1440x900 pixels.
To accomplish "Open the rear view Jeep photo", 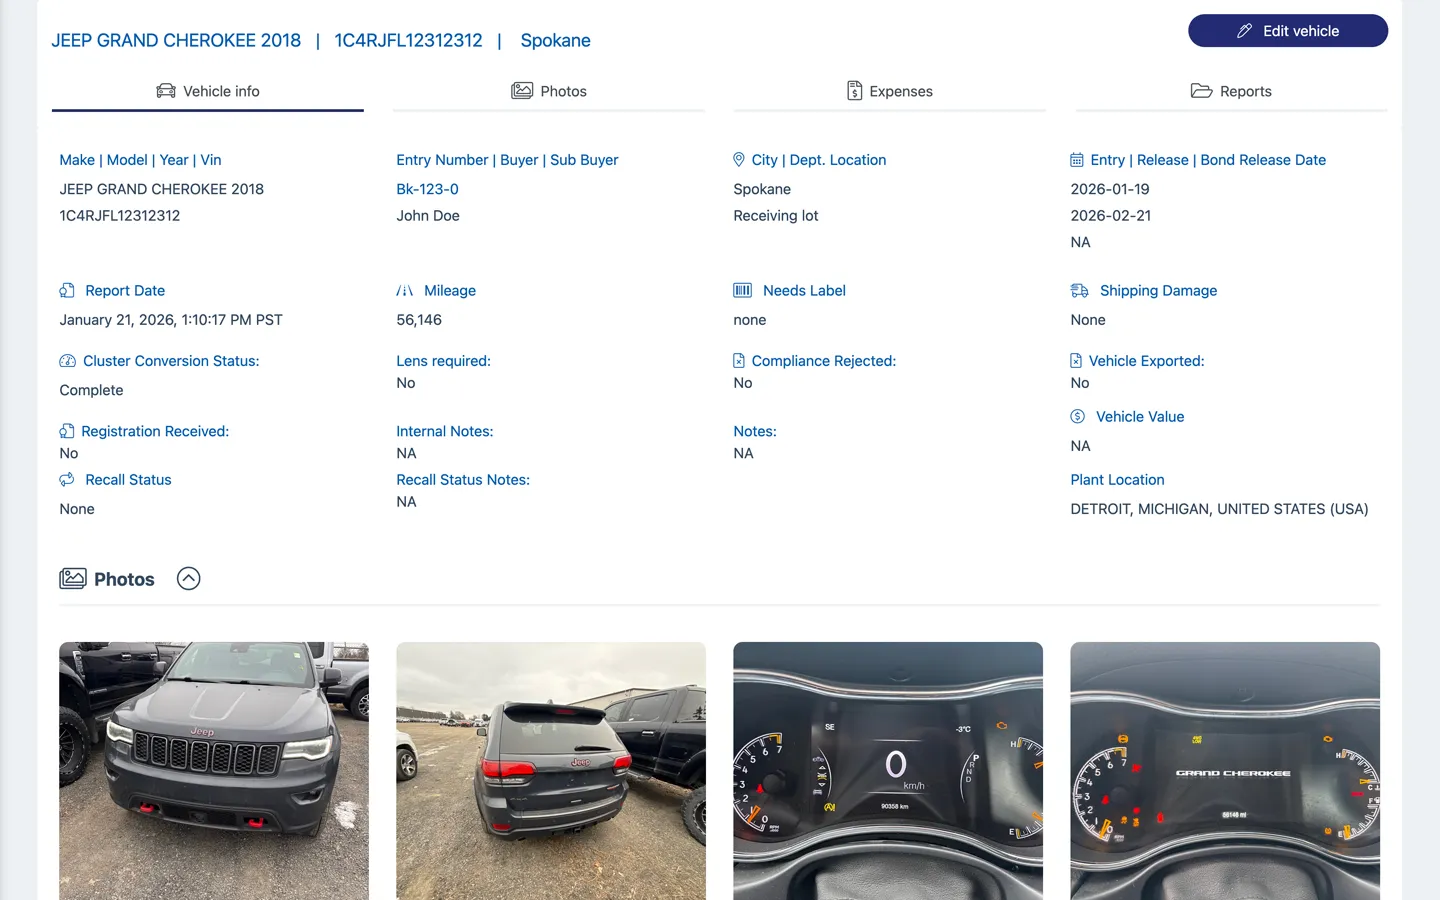I will click(551, 770).
